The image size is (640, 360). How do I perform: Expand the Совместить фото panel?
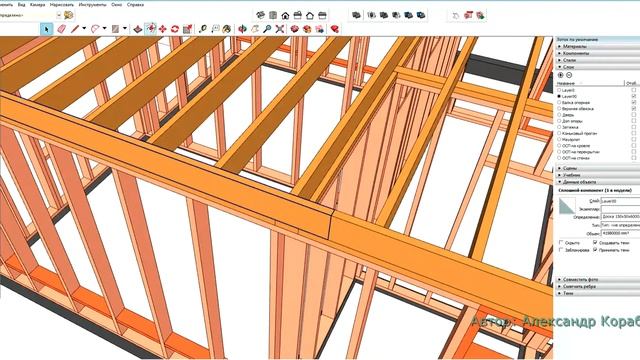pos(598,280)
